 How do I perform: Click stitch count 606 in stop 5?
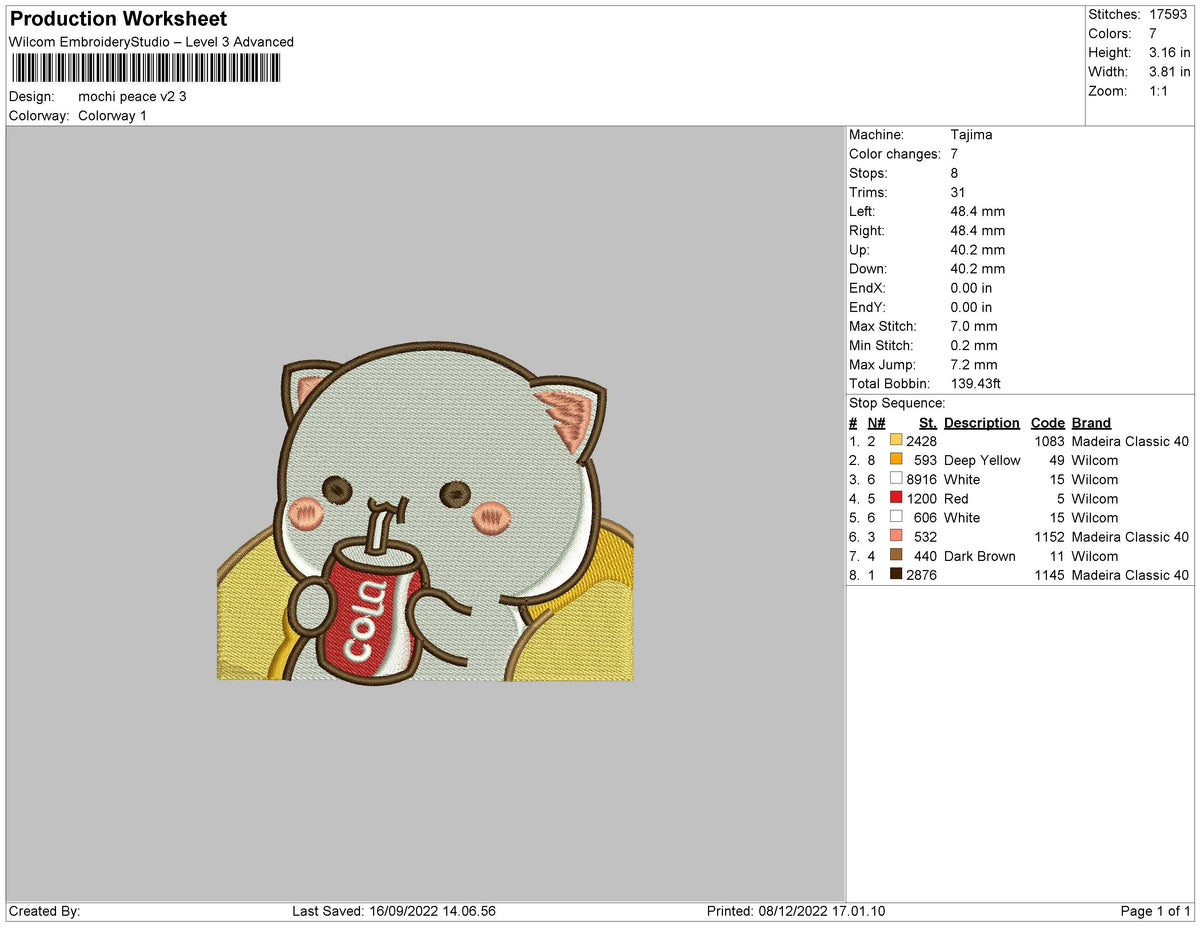point(926,517)
